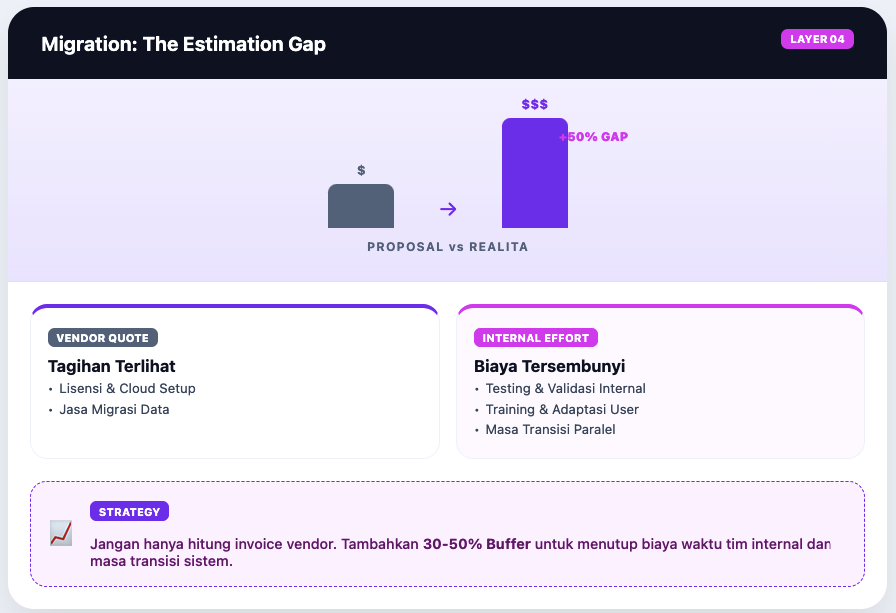
Task: Select the Lisensi & Cloud Setup item
Action: (x=127, y=389)
